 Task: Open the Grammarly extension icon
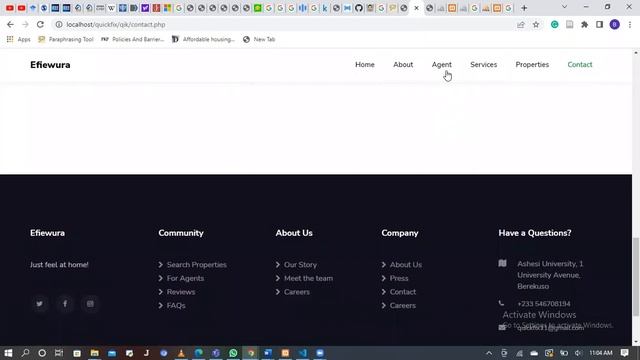pos(554,24)
